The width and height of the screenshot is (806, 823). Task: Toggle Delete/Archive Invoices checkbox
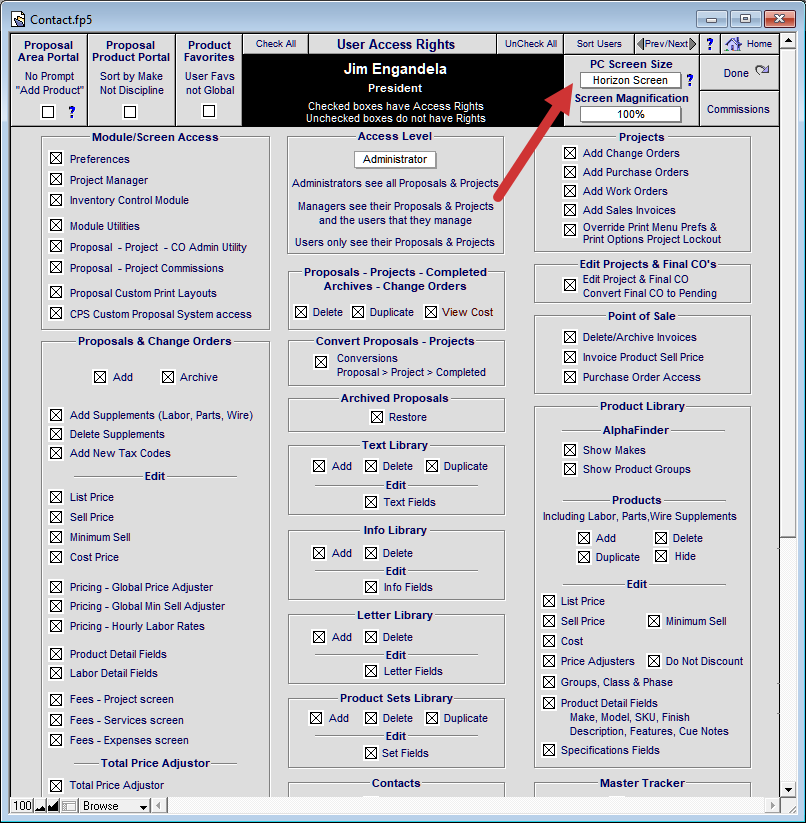[570, 337]
